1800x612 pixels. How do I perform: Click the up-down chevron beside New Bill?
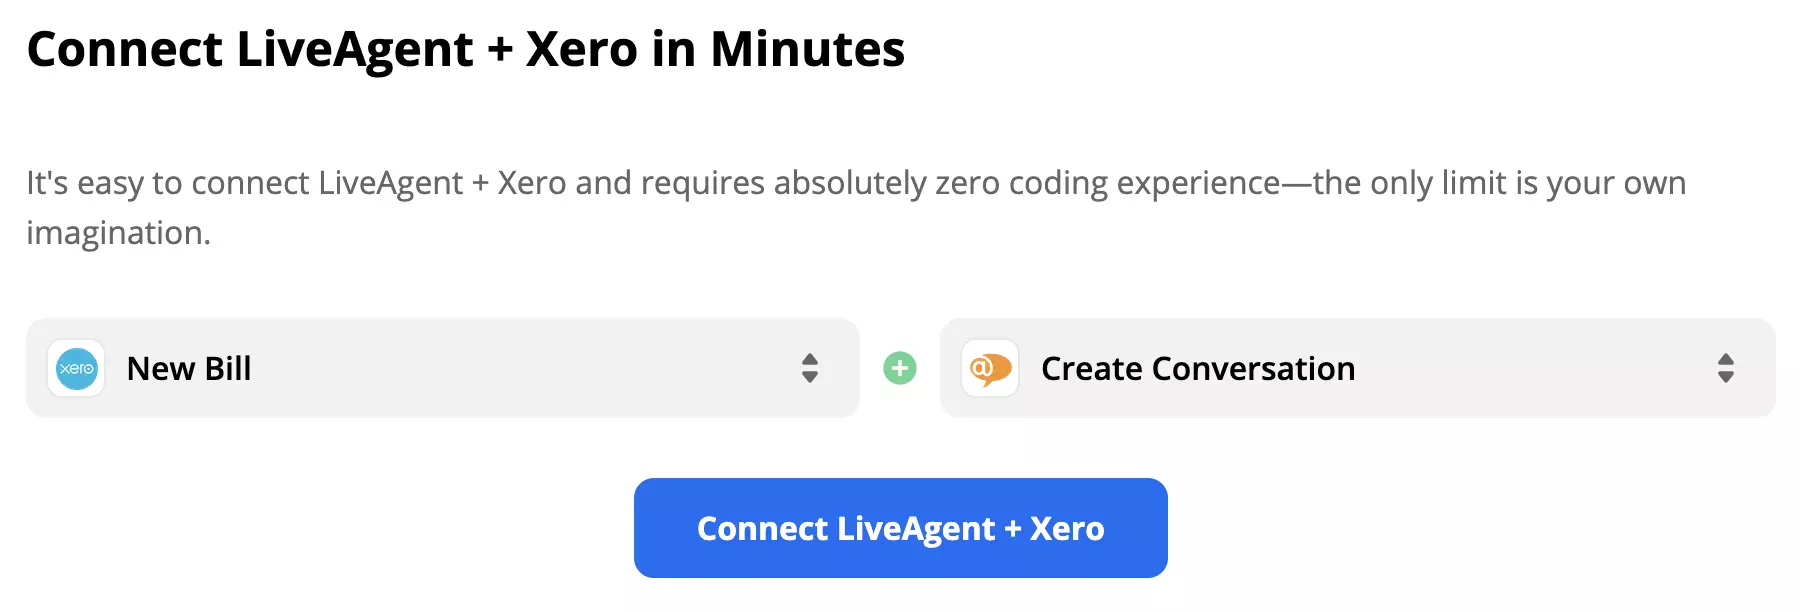[x=808, y=368]
